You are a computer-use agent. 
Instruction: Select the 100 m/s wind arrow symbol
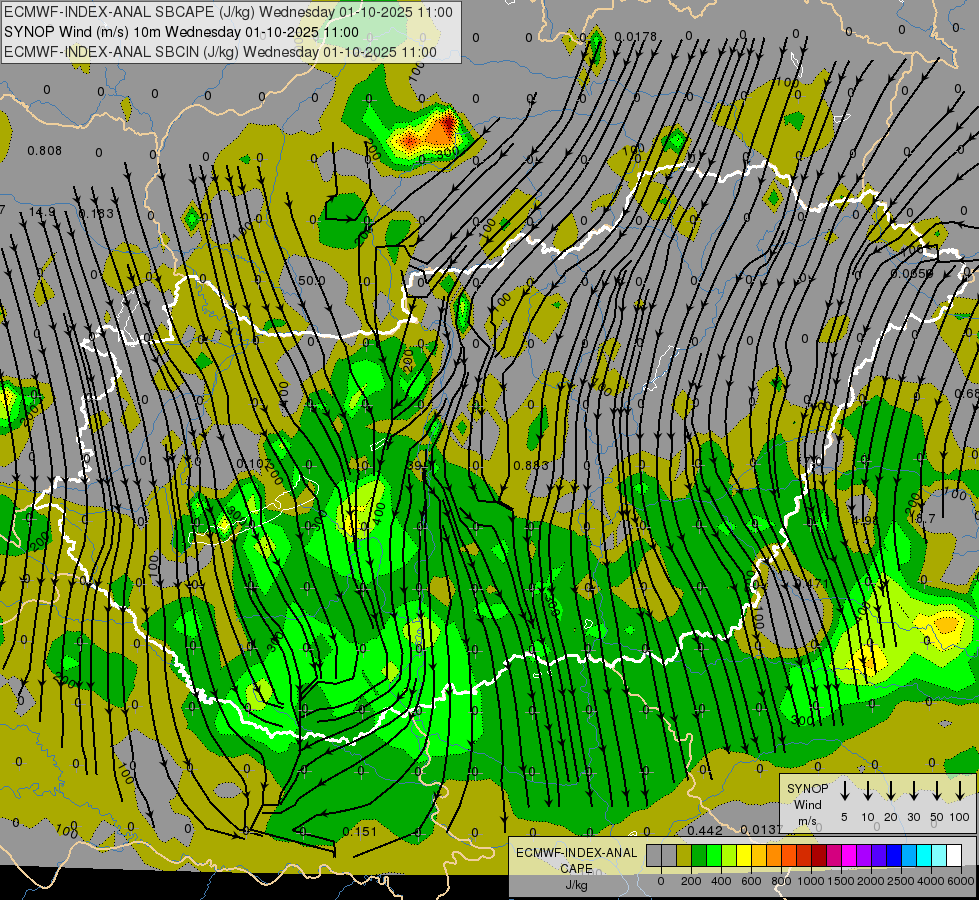(960, 791)
